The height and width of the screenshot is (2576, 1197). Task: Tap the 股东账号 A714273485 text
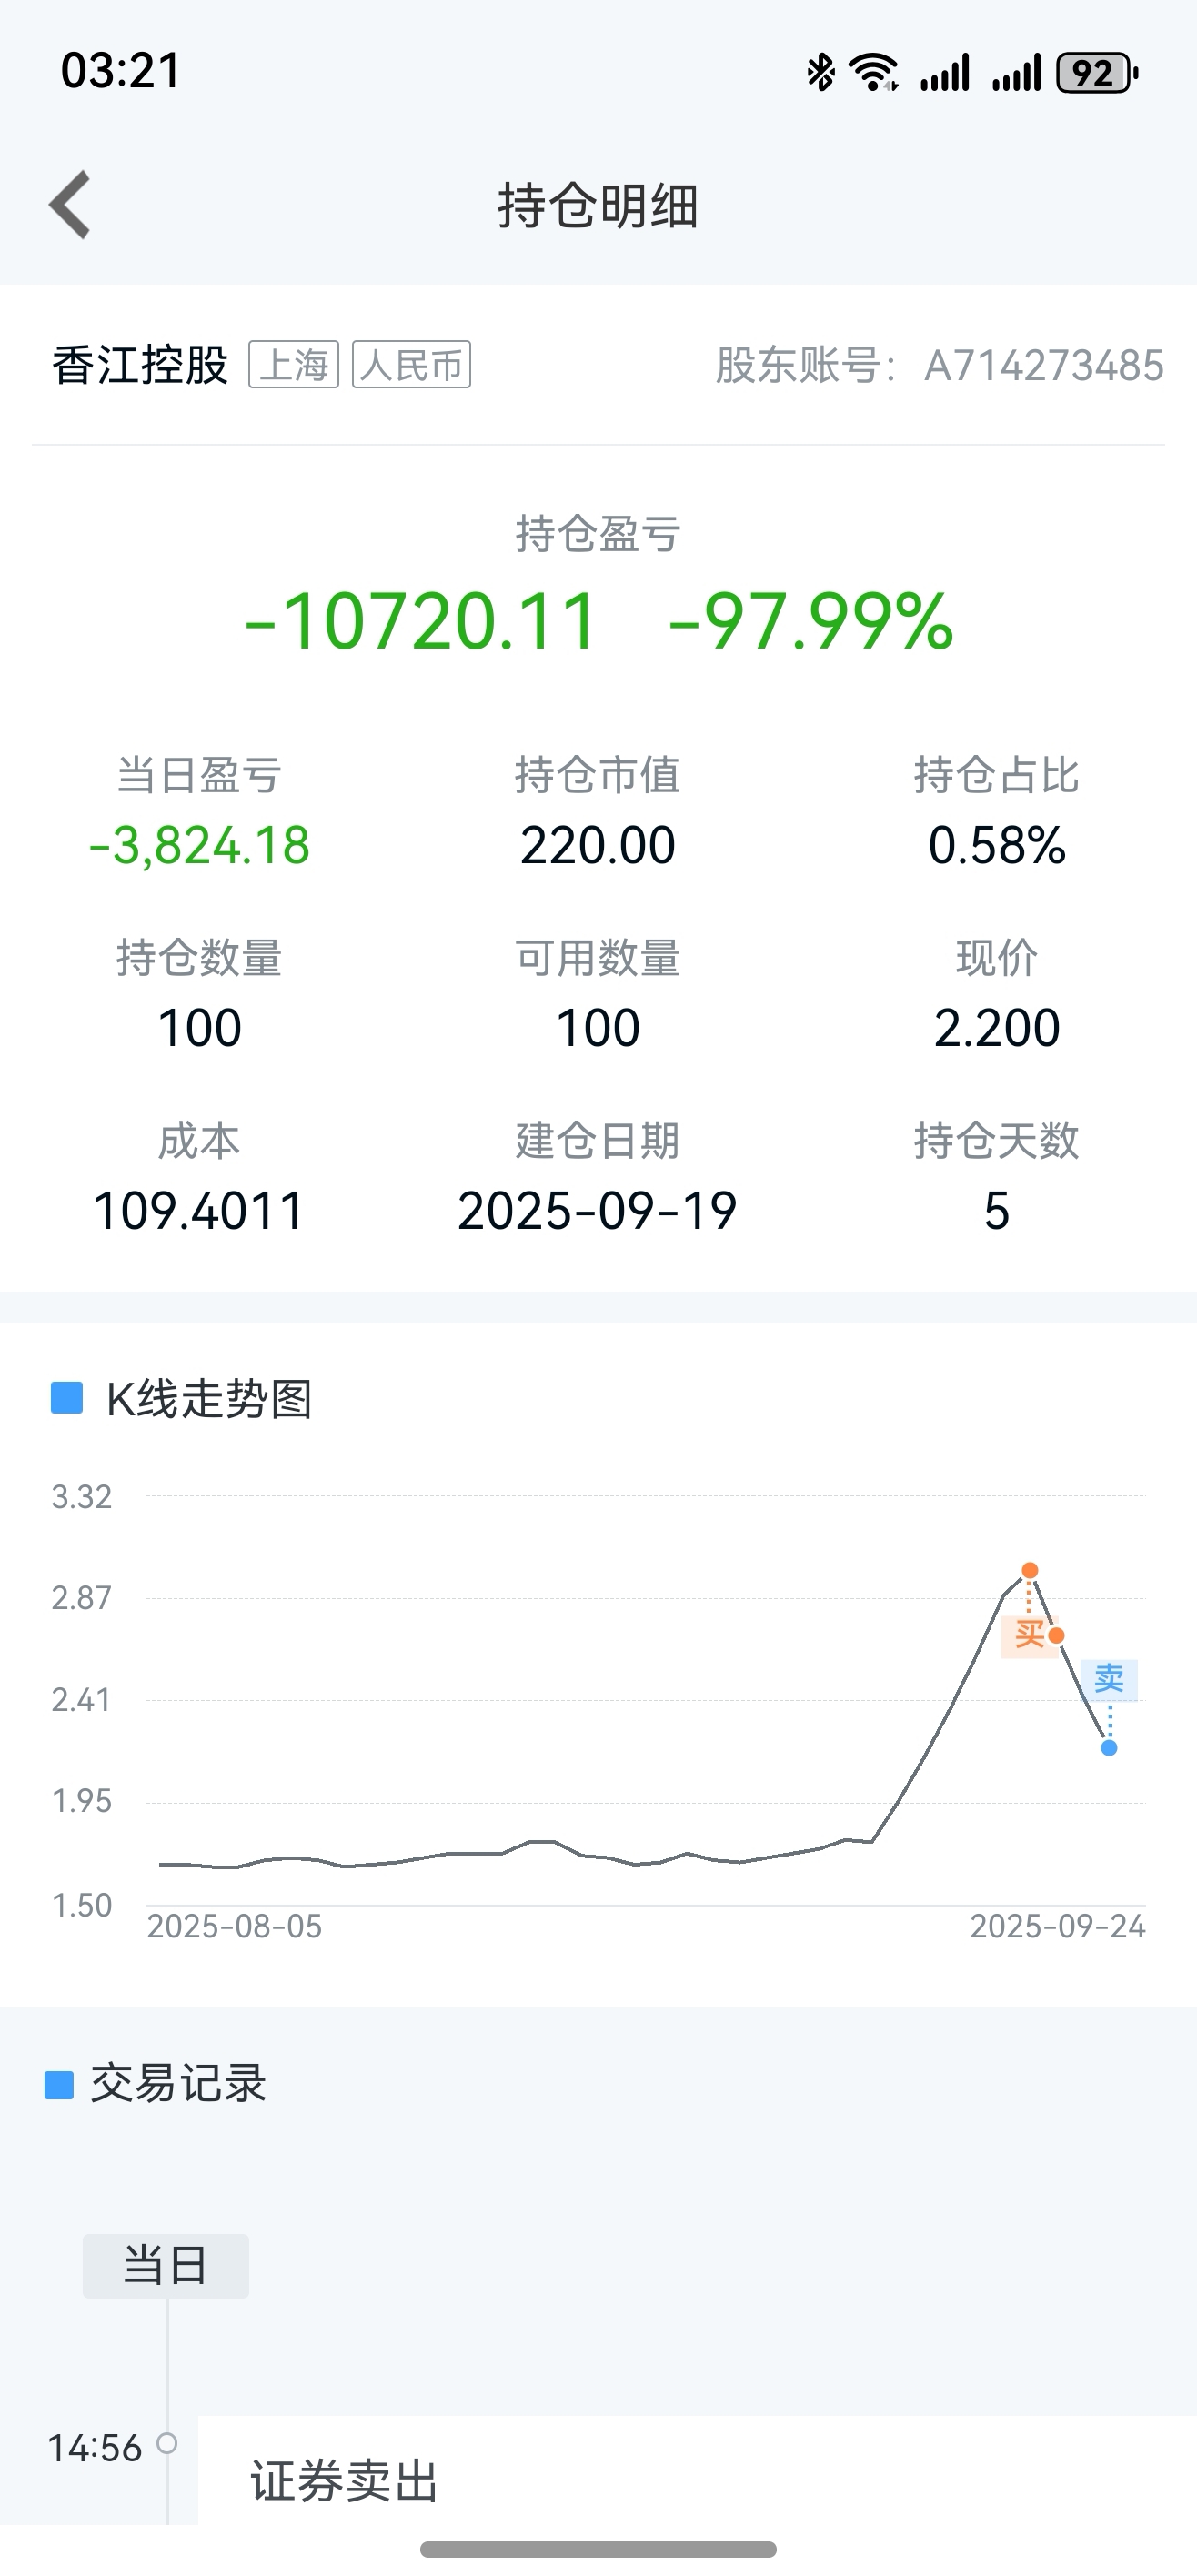940,365
